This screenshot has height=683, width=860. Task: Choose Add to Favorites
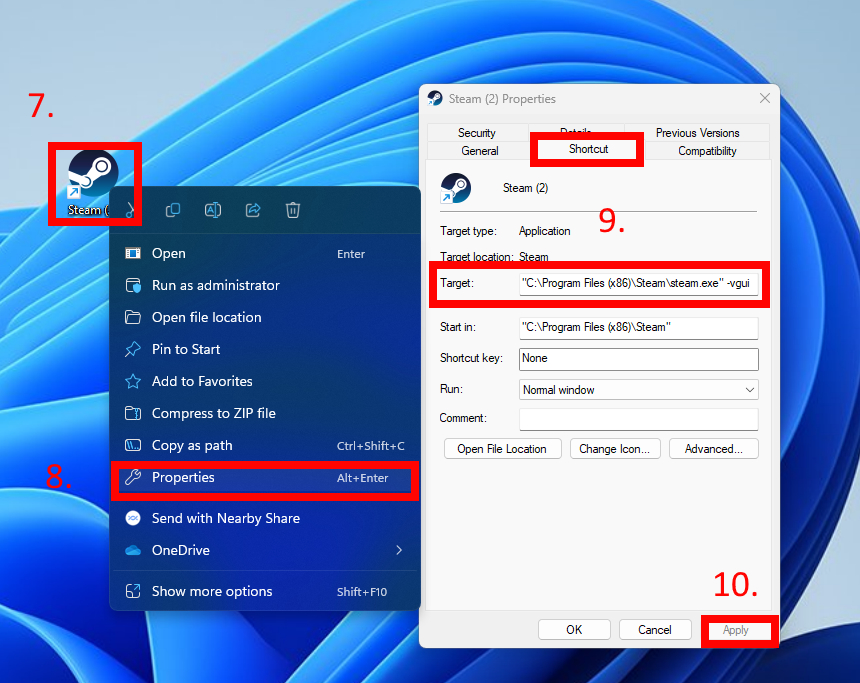point(265,381)
